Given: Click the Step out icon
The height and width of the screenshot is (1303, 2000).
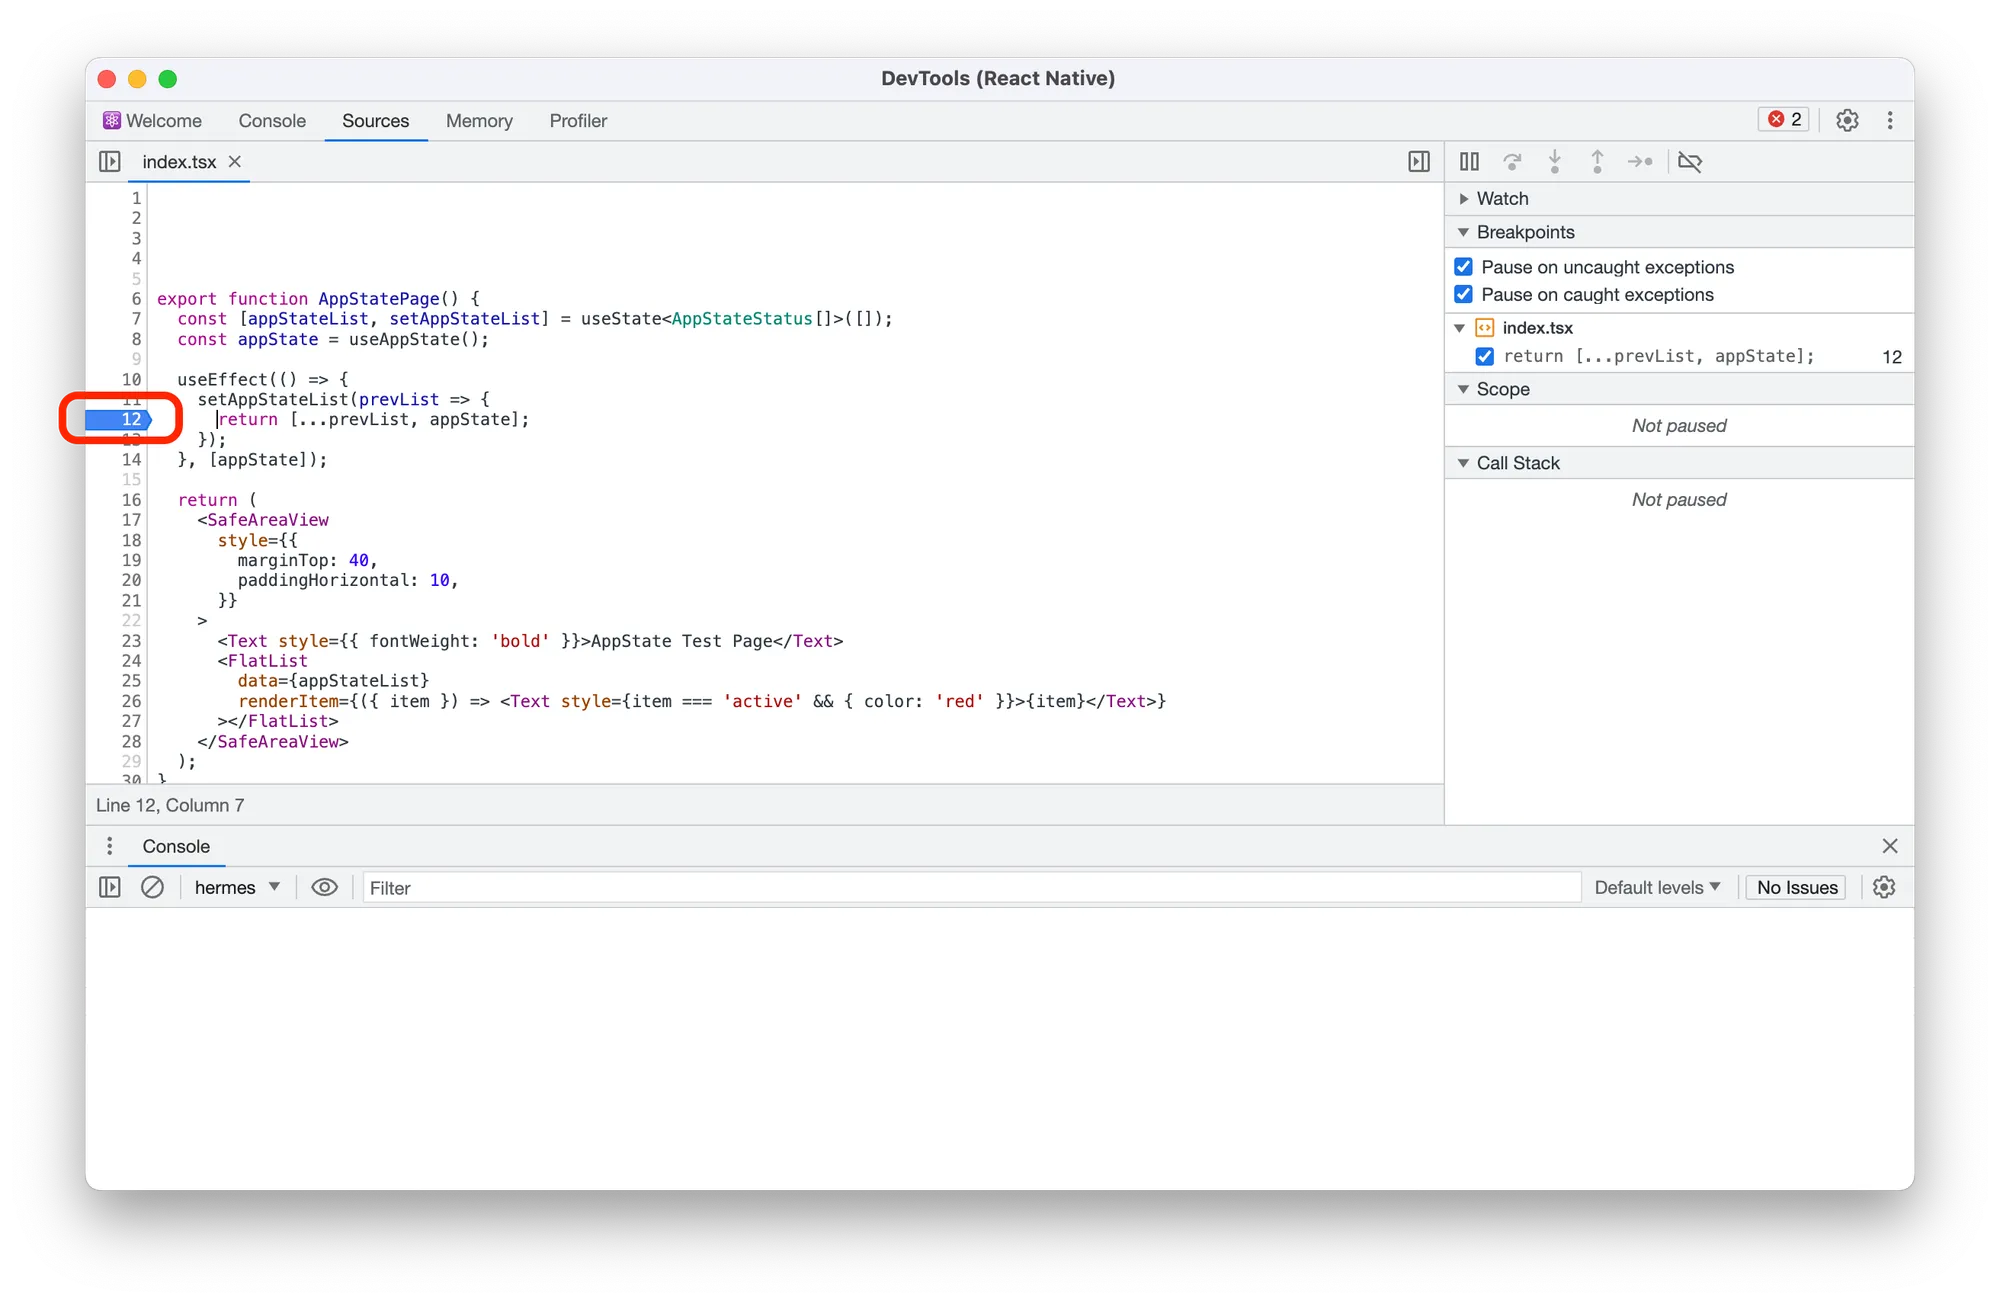Looking at the screenshot, I should [x=1597, y=161].
